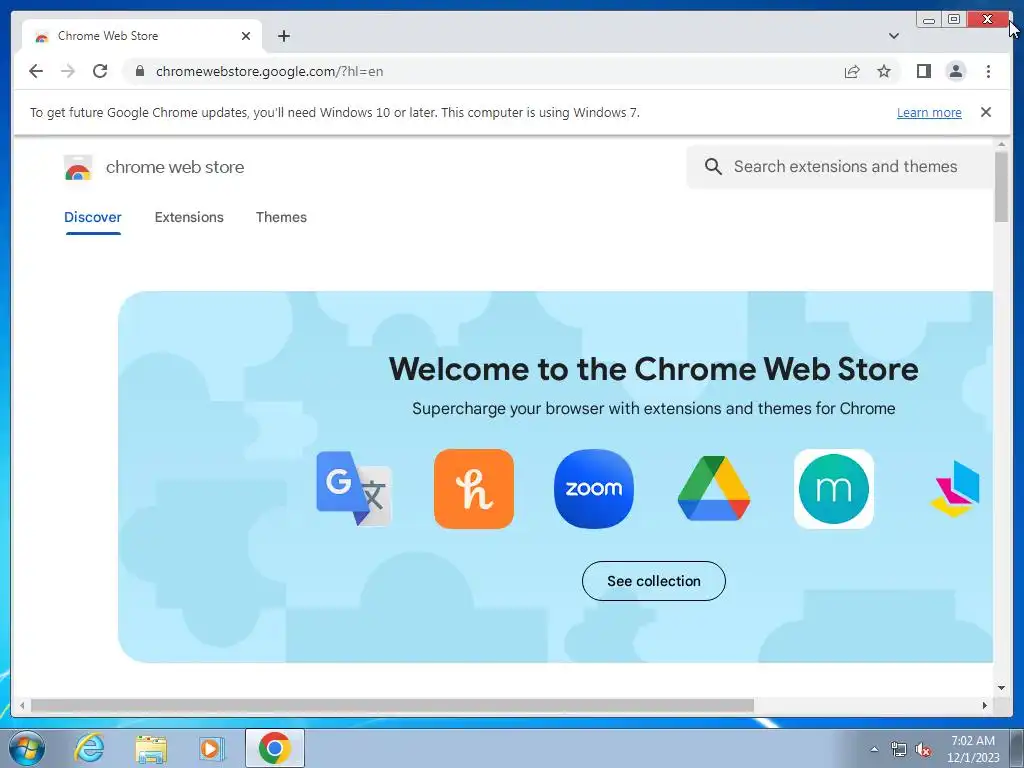
Task: Open the Chrome side panel
Action: click(x=923, y=71)
